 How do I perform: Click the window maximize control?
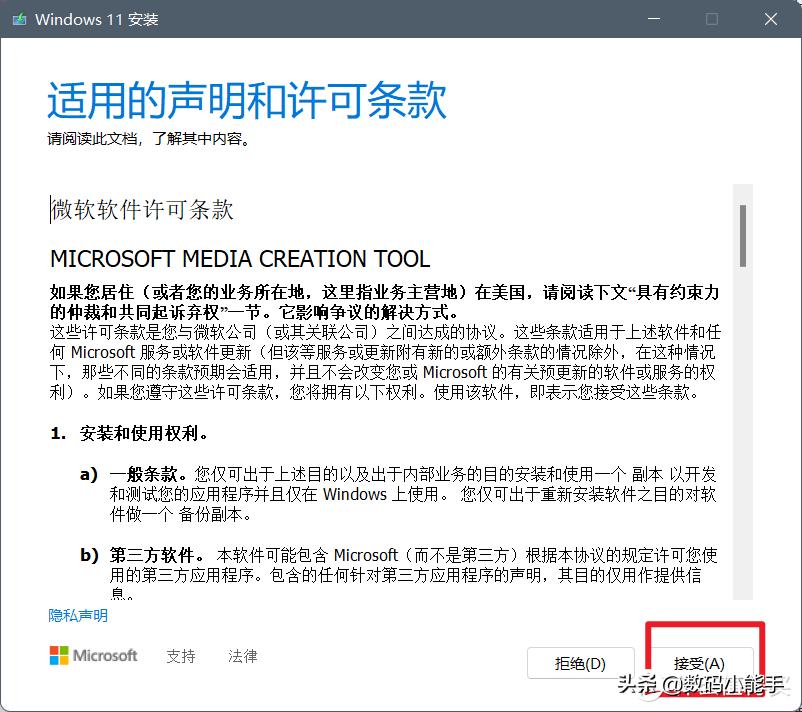tap(710, 19)
